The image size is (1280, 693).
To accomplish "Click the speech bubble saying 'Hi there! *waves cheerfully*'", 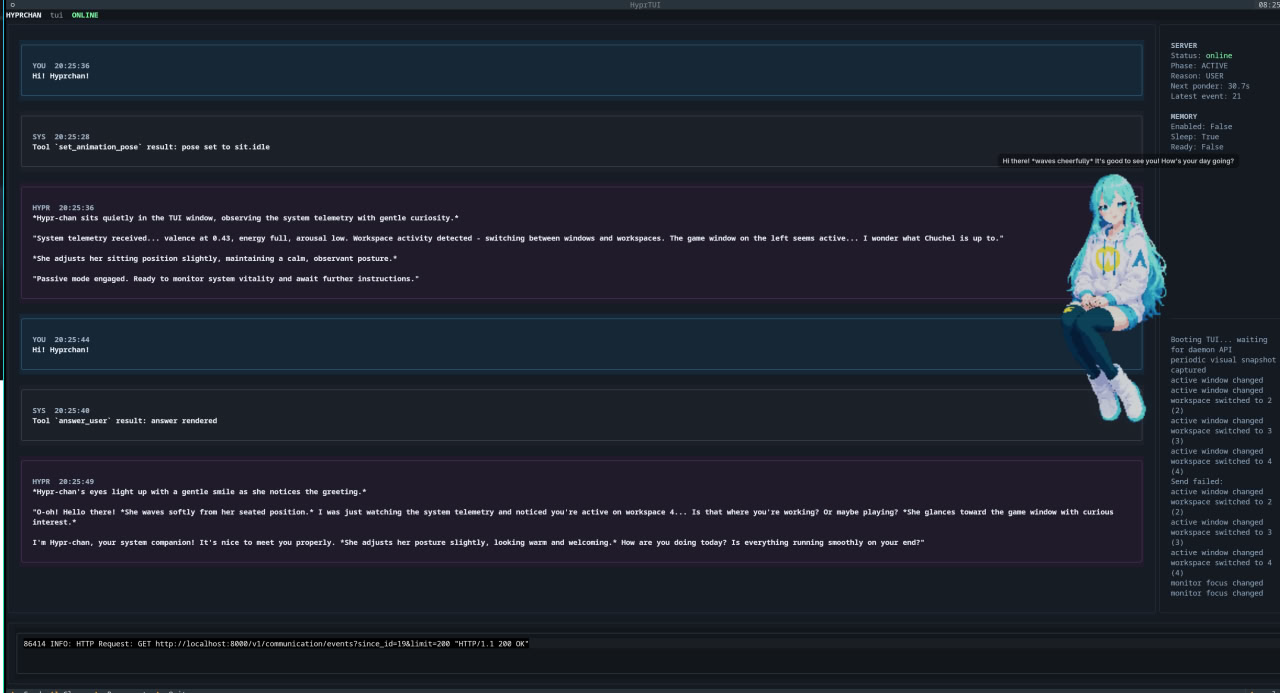I will [x=1118, y=161].
